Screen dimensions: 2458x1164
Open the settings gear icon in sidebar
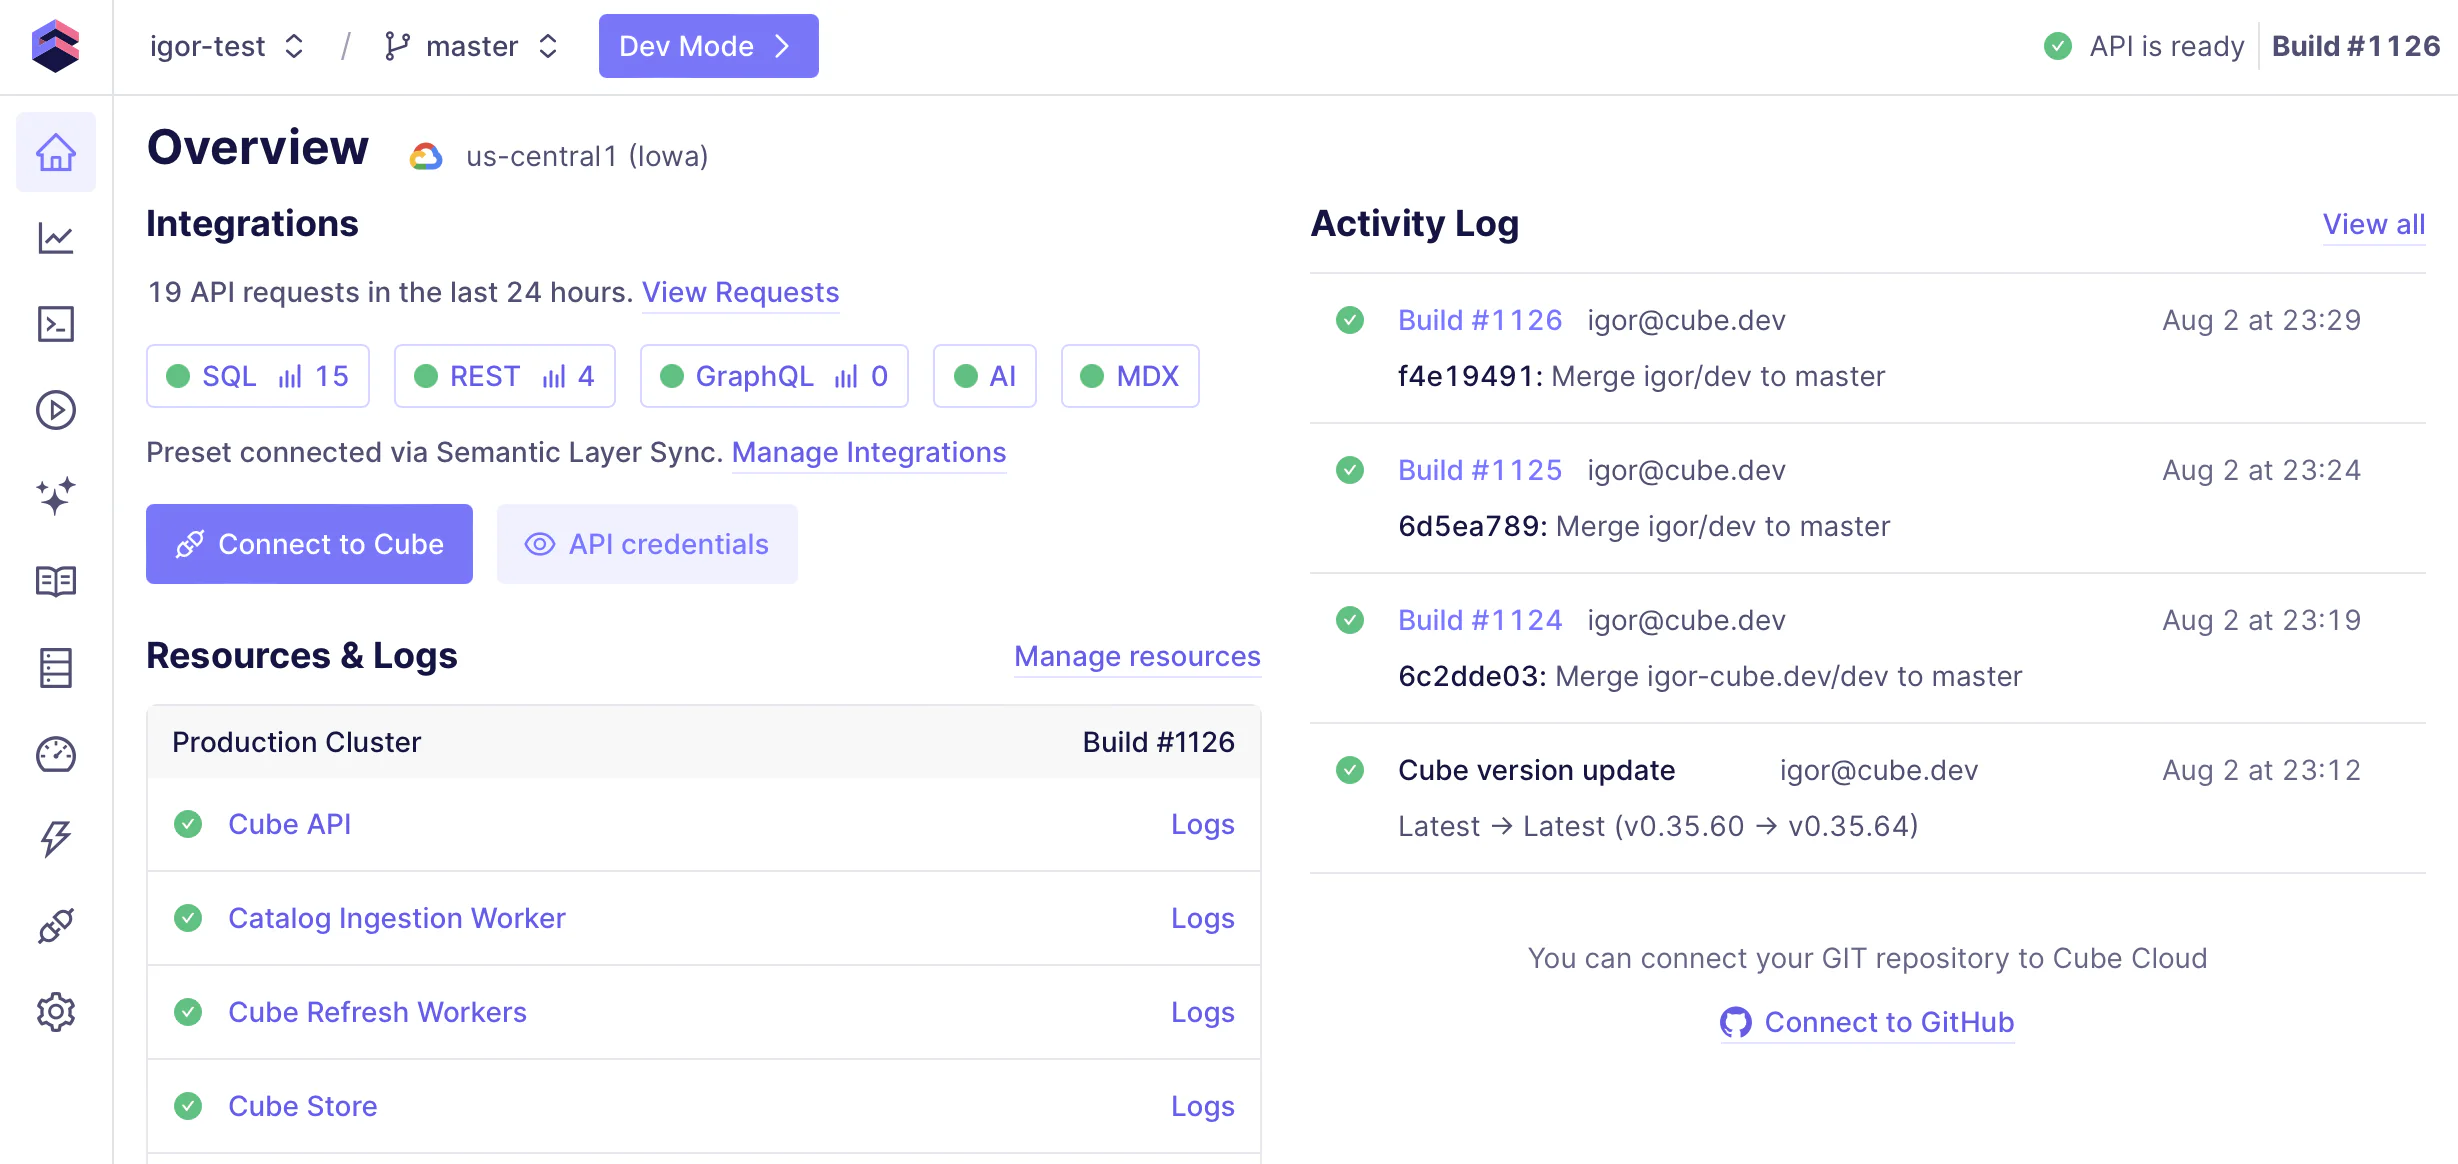point(56,1012)
